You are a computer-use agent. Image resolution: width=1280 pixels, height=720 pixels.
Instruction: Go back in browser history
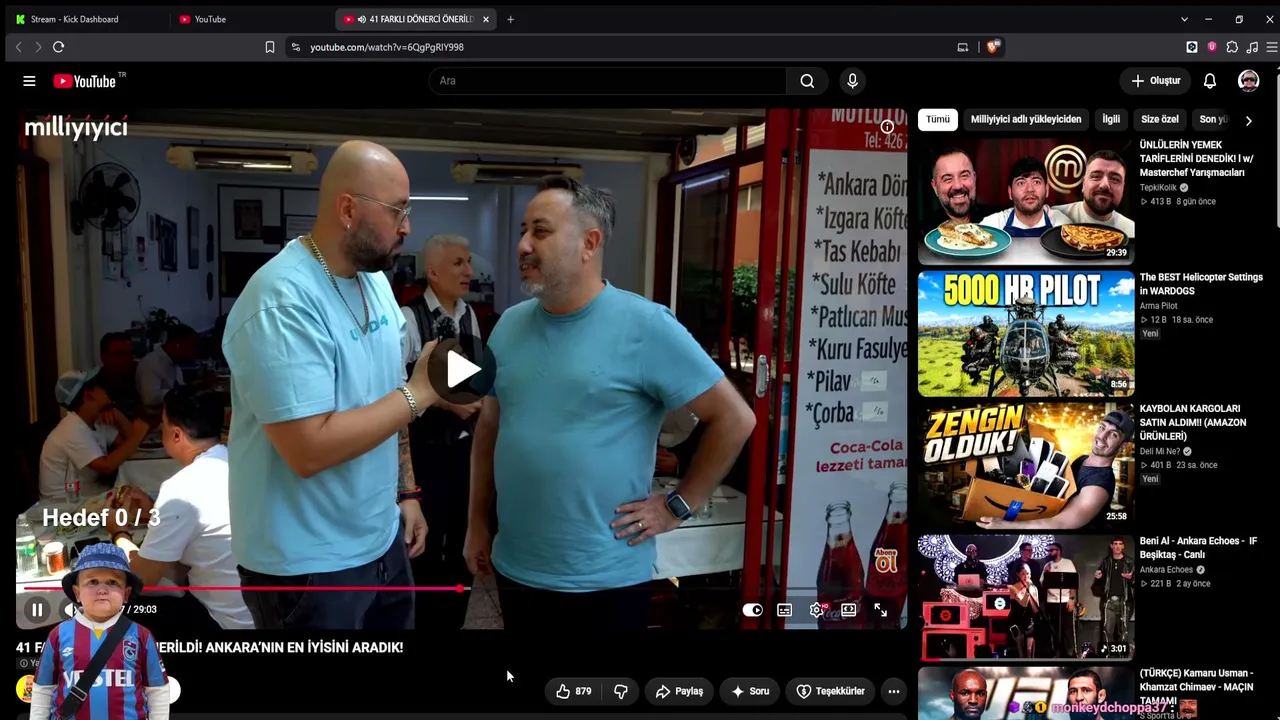click(x=18, y=47)
